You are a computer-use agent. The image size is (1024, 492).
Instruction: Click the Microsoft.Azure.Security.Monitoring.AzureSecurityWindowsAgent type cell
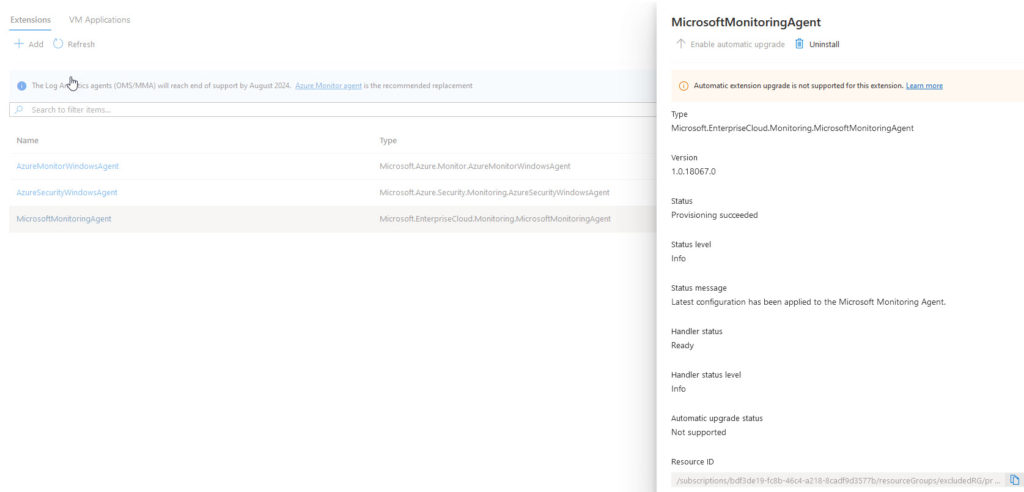(494, 192)
